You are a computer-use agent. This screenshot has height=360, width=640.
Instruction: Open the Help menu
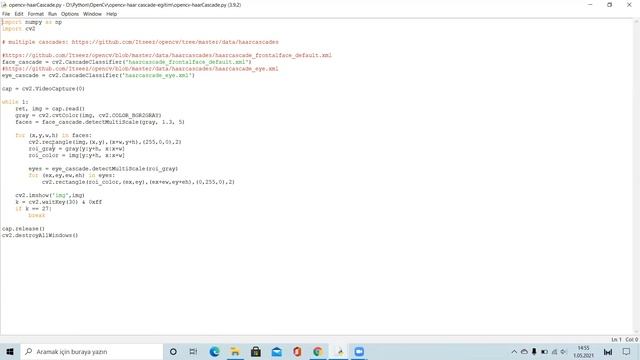[x=111, y=14]
